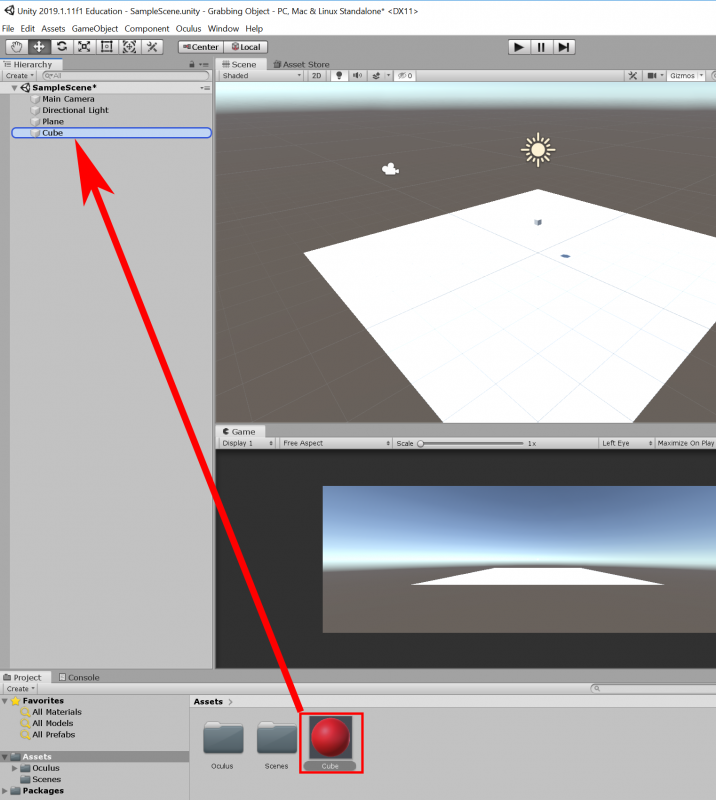Select Main Camera in Hierarchy
716x800 pixels.
(68, 99)
